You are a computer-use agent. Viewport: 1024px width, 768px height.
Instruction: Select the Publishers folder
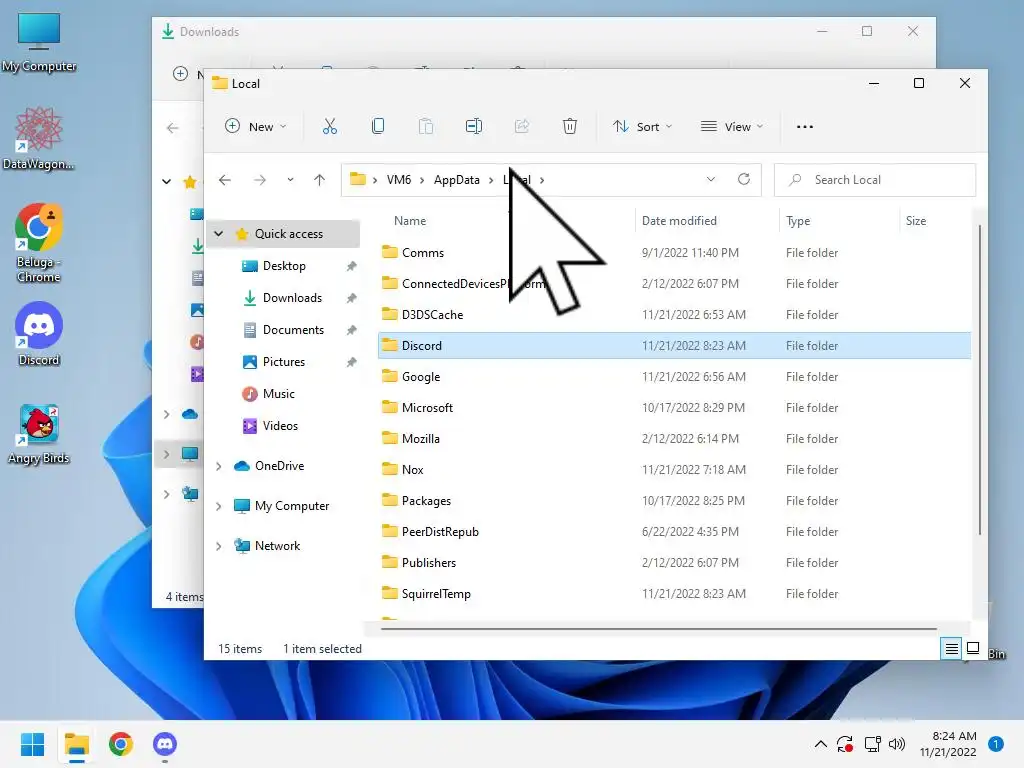(675, 563)
